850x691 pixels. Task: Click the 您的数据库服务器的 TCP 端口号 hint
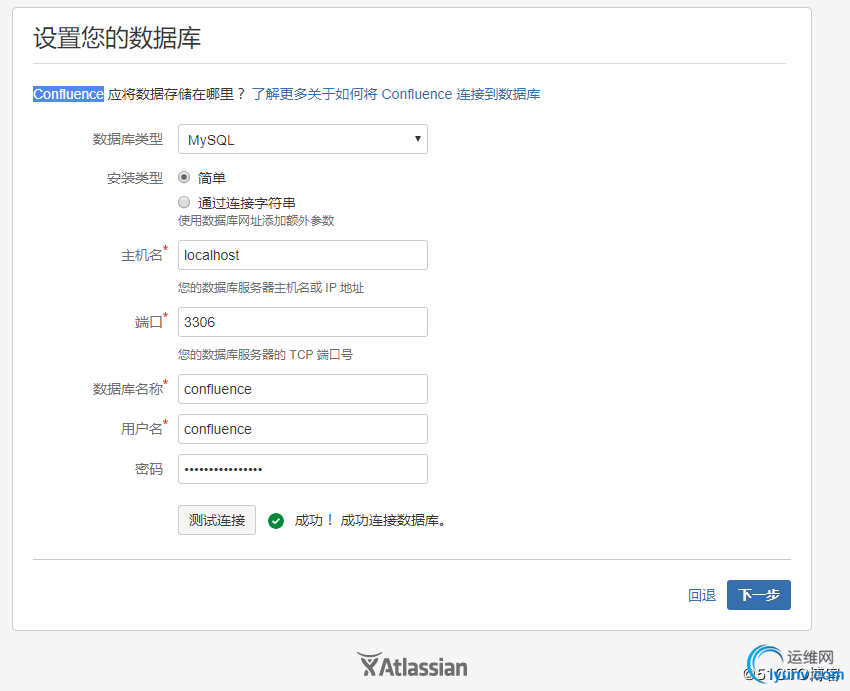click(265, 355)
